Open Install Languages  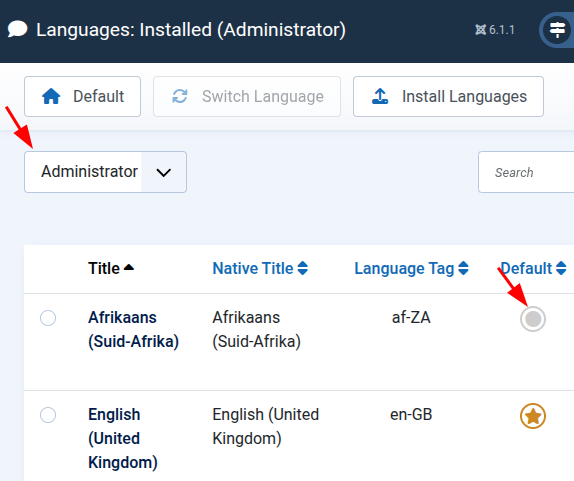point(448,97)
